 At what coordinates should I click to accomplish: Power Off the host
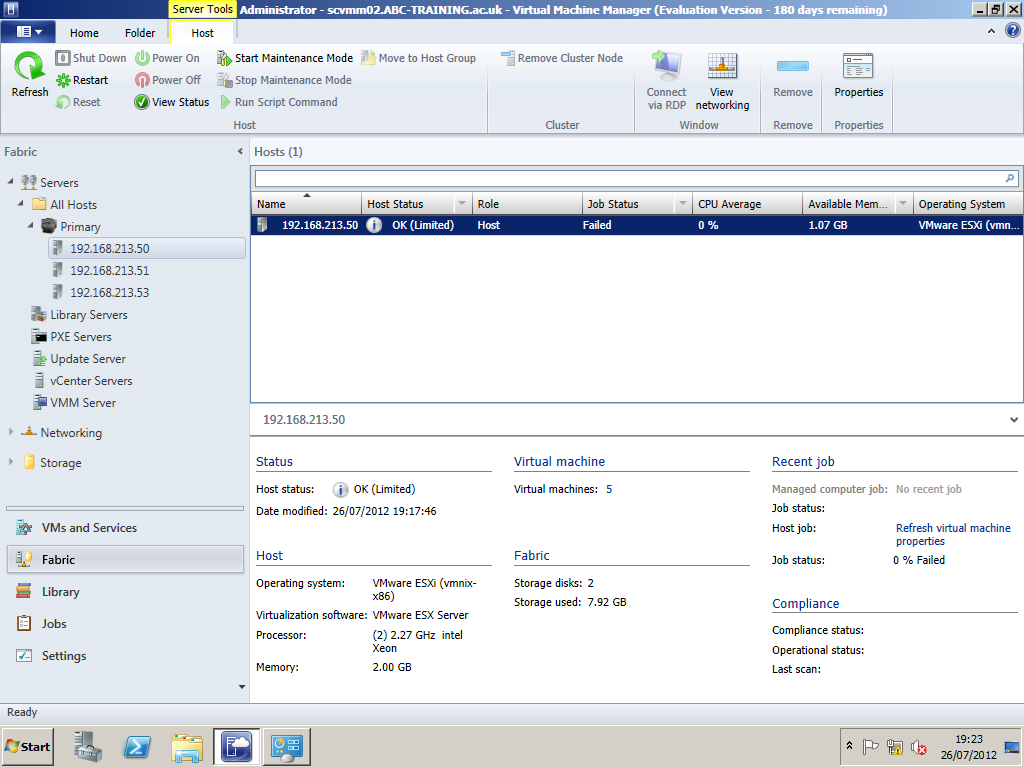pos(168,80)
